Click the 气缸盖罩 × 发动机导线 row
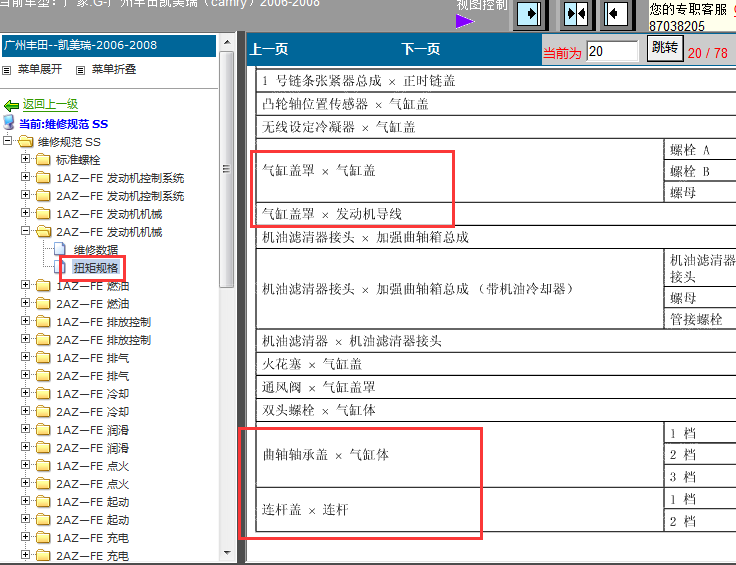736x565 pixels. pyautogui.click(x=496, y=214)
